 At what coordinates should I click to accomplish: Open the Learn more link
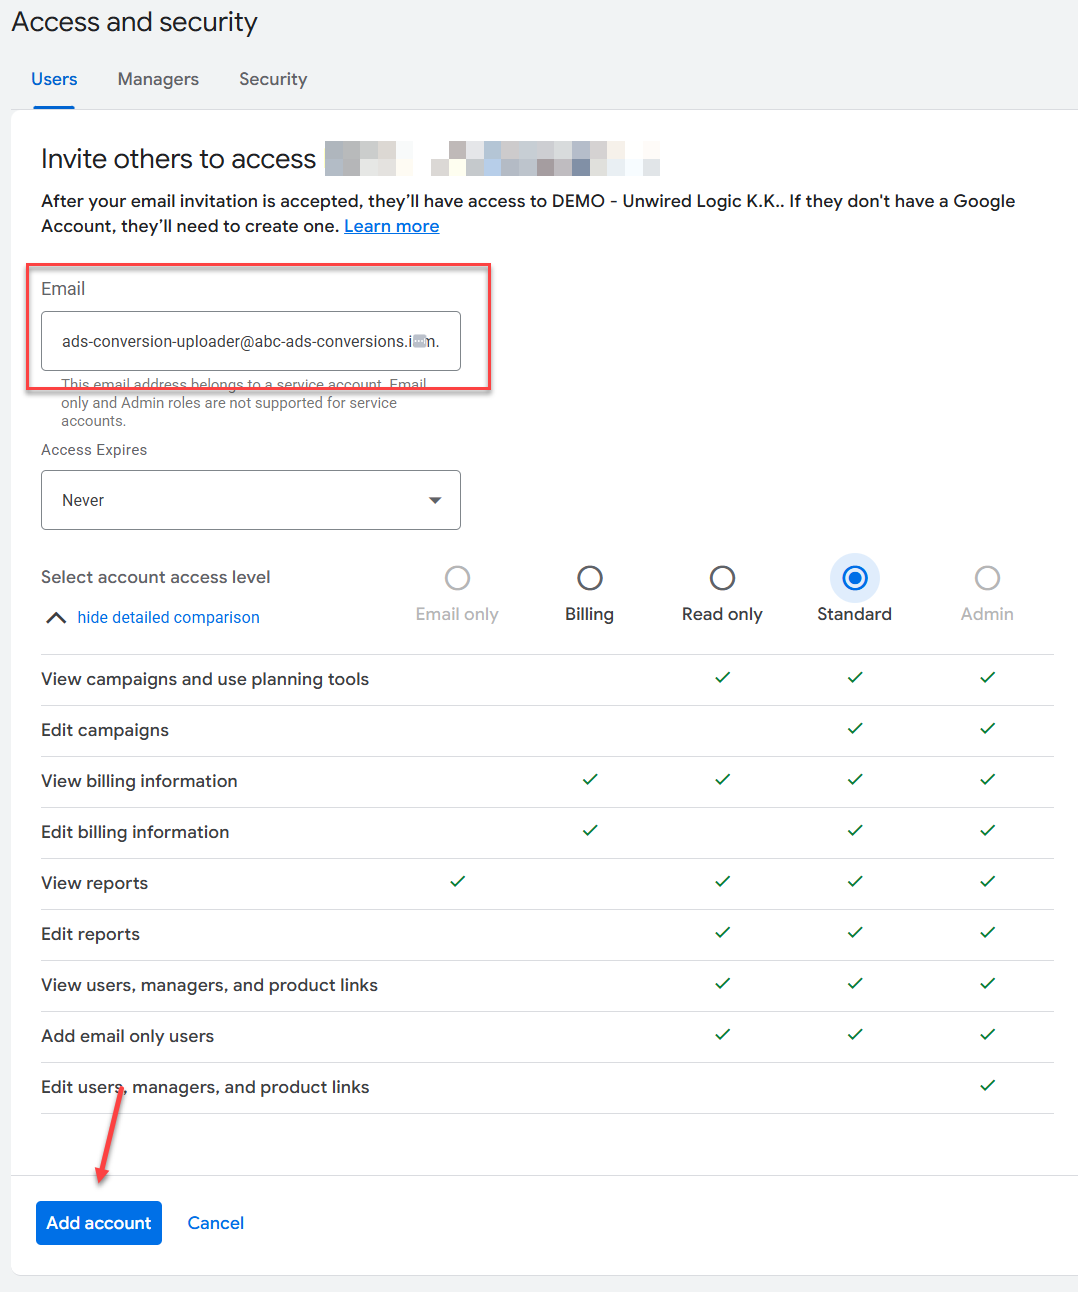tap(392, 226)
